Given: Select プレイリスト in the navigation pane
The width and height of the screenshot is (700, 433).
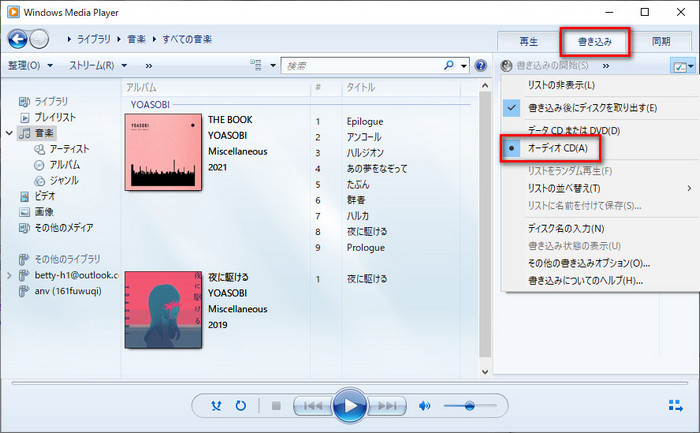Looking at the screenshot, I should click(x=55, y=117).
